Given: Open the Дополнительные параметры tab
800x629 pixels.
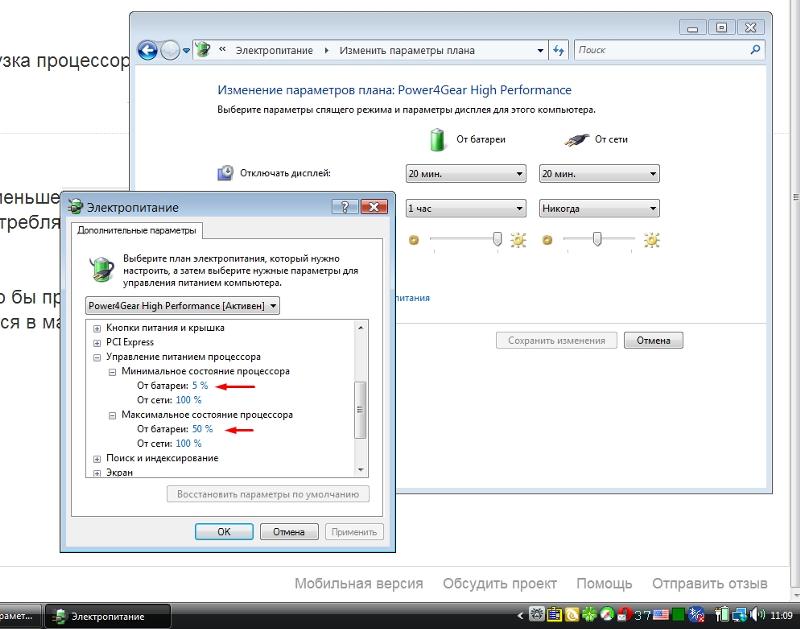Looking at the screenshot, I should coord(137,231).
